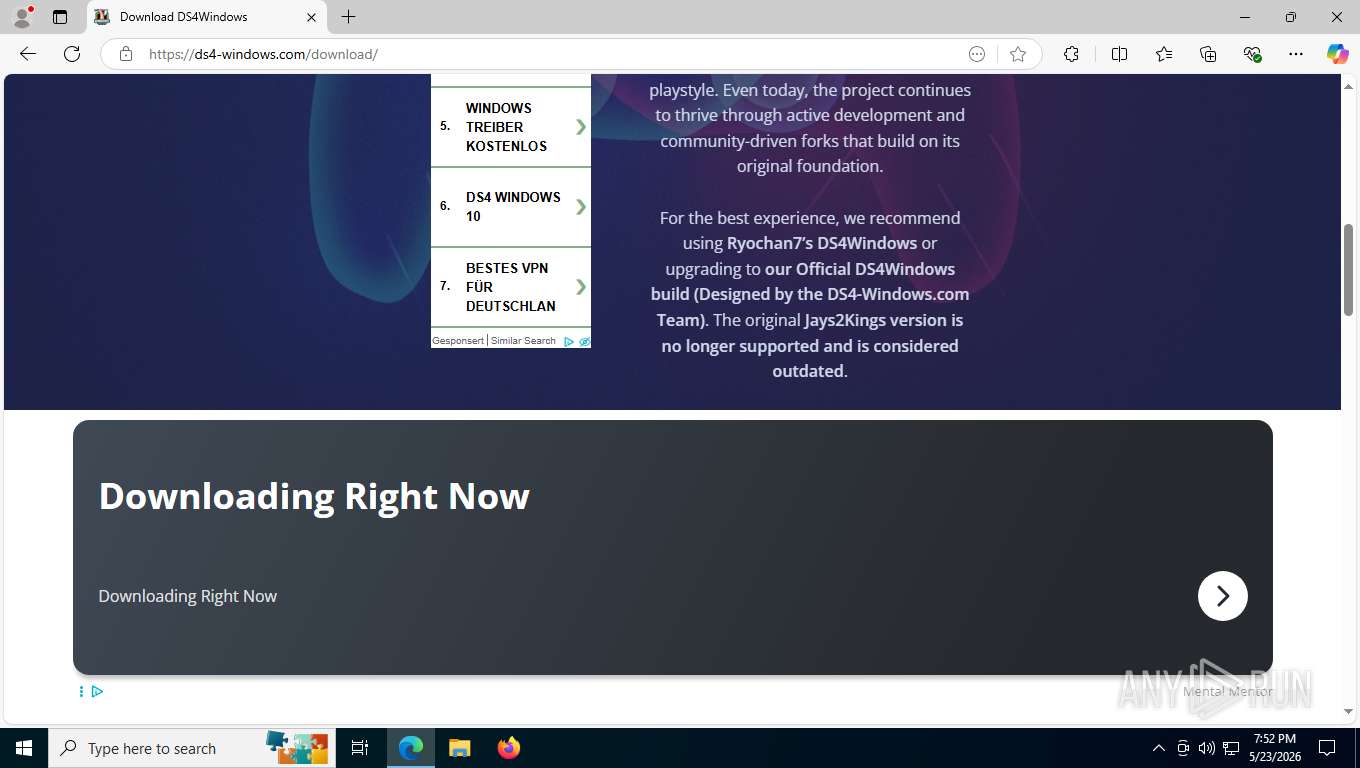The width and height of the screenshot is (1360, 768).
Task: Open the Favorites list icon
Action: (x=1164, y=54)
